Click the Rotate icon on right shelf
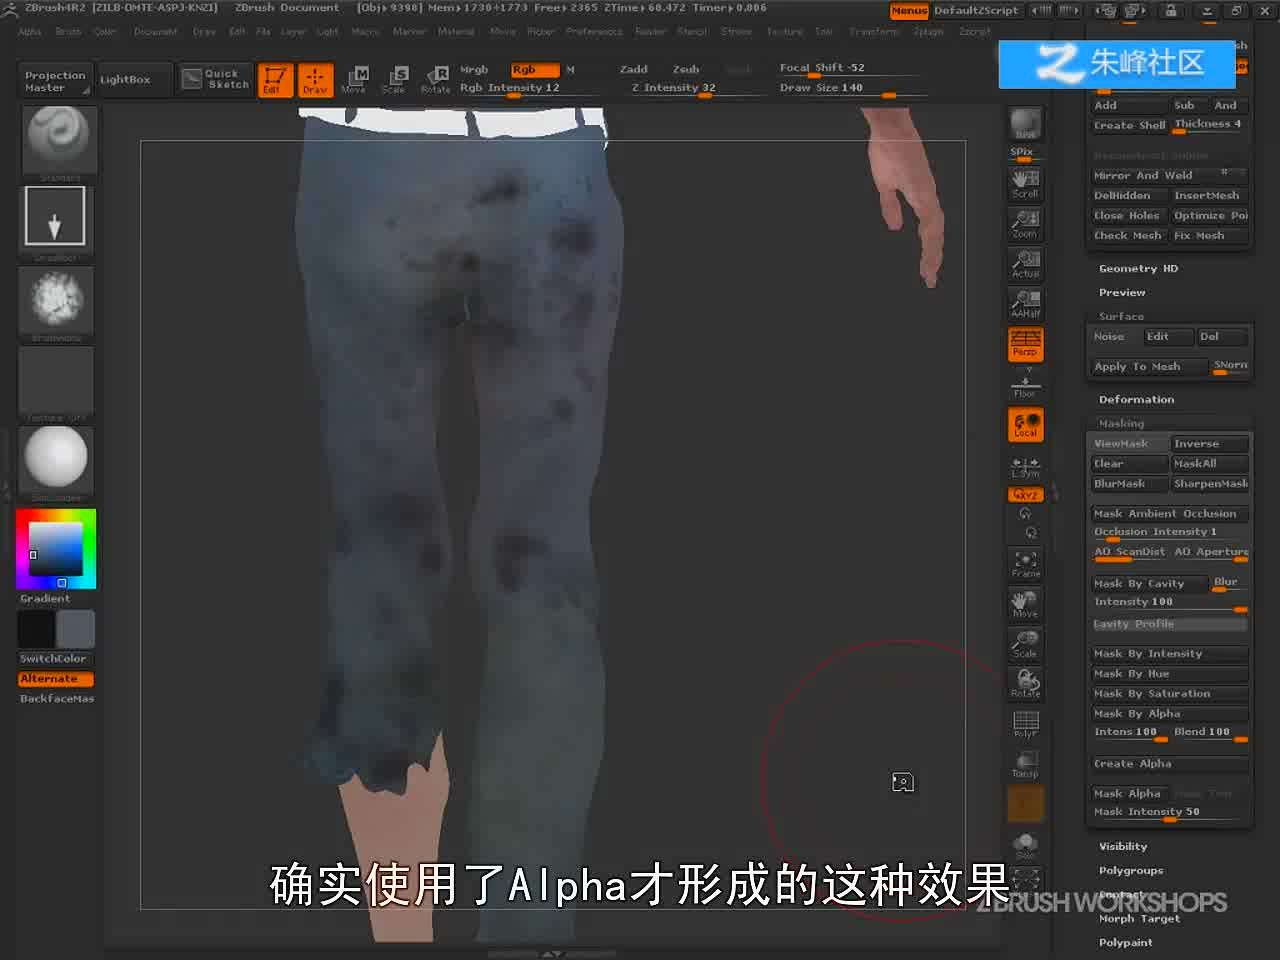 [x=1025, y=684]
